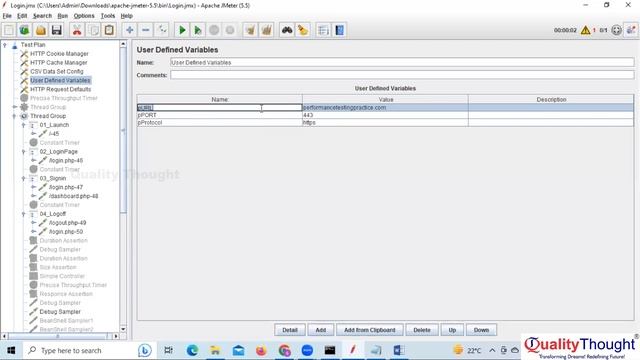The width and height of the screenshot is (640, 360).
Task: Collapse all nodes with minus icon
Action: [146, 30]
